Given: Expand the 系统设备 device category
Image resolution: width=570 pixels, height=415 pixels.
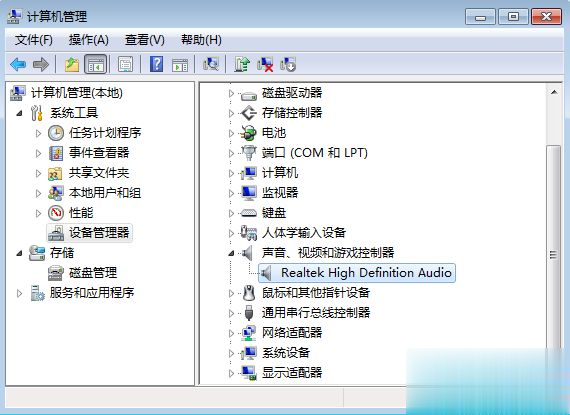Looking at the screenshot, I should click(x=231, y=353).
